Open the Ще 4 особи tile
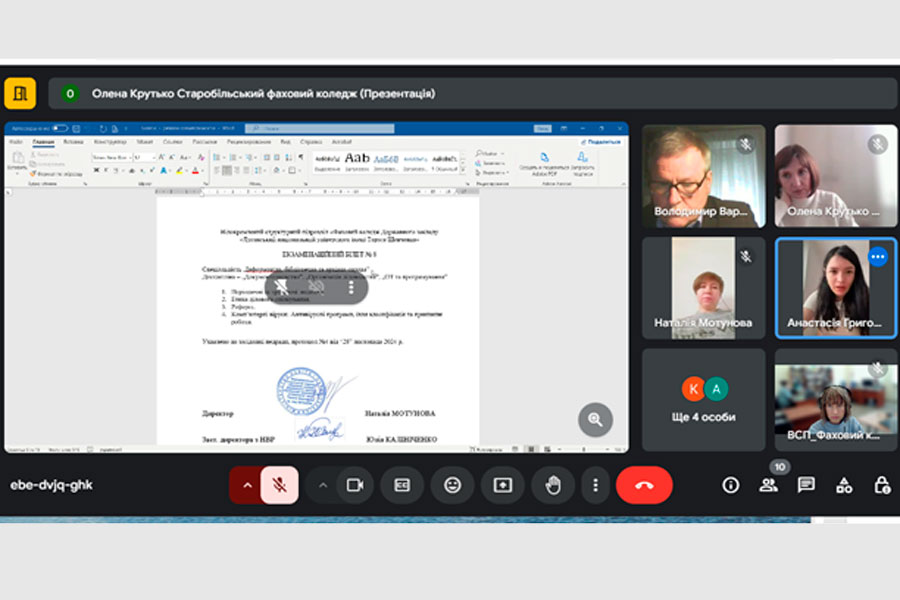 pos(703,400)
